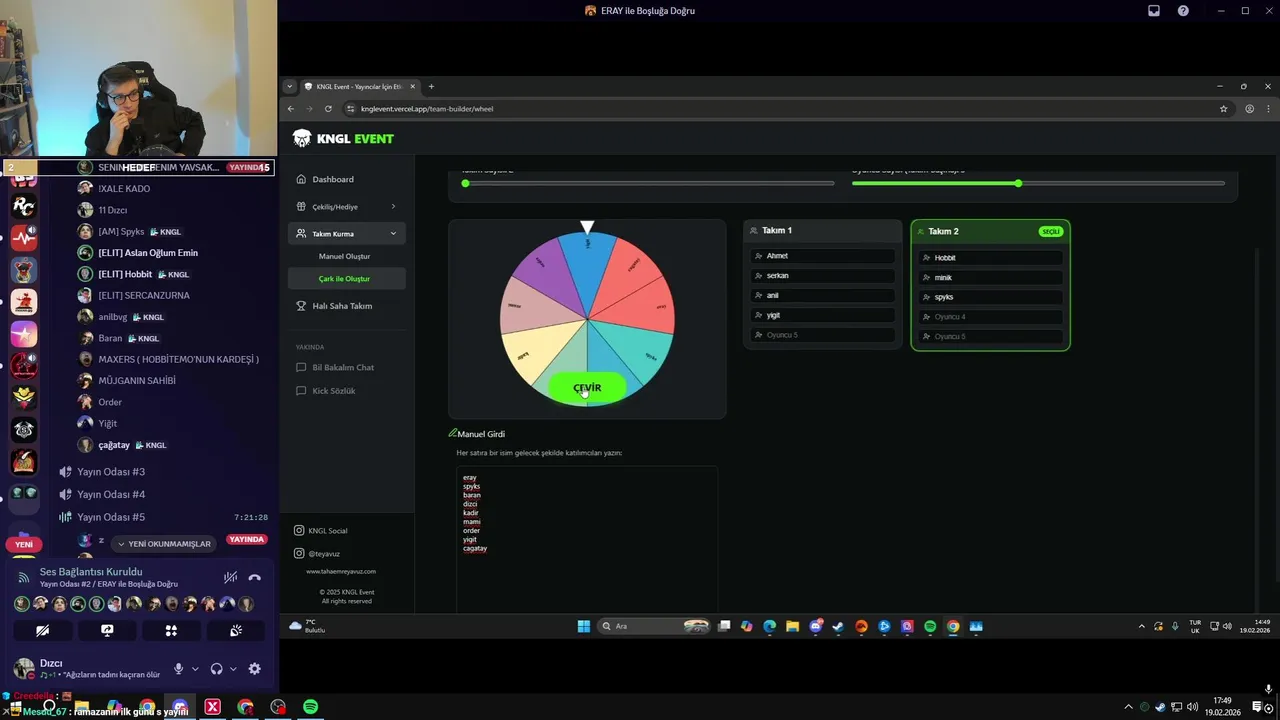
Task: Open Discord user settings gear
Action: (x=254, y=669)
